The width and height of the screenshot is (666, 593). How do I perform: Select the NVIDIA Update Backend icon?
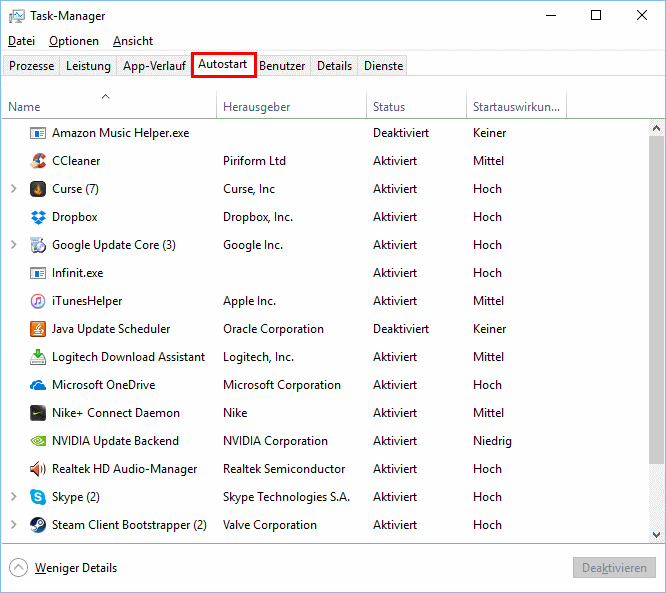pos(38,441)
